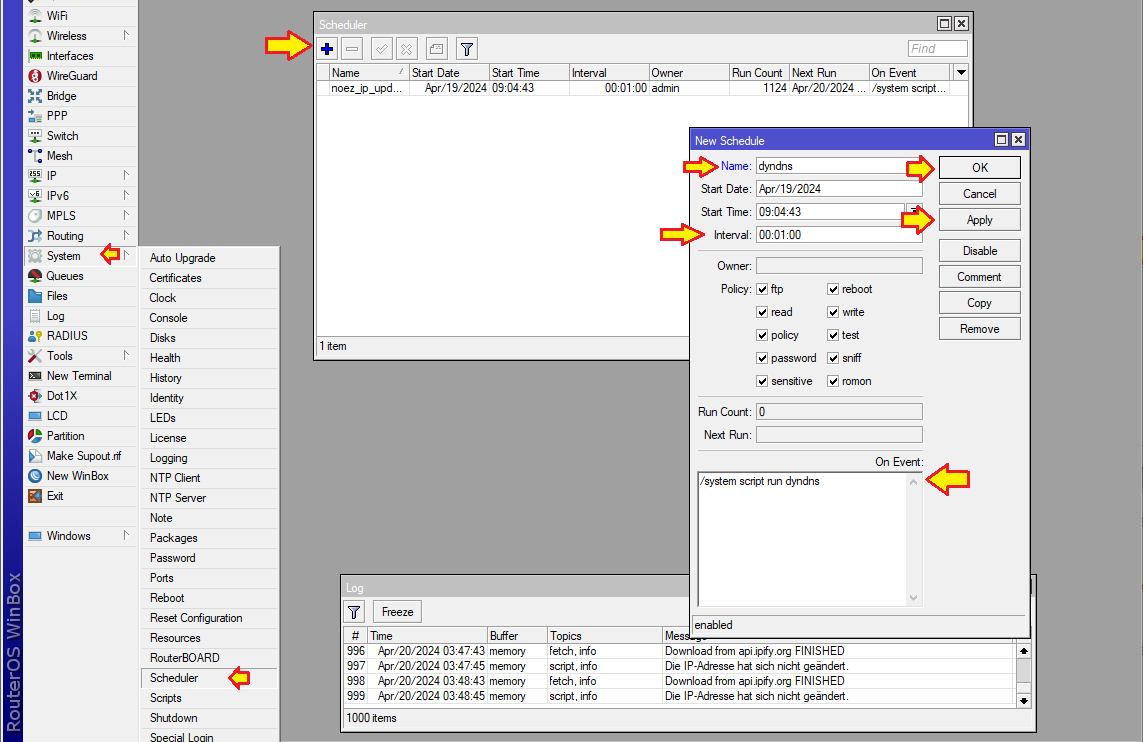1143x742 pixels.
Task: Select Scripts in the System submenu
Action: pos(166,698)
